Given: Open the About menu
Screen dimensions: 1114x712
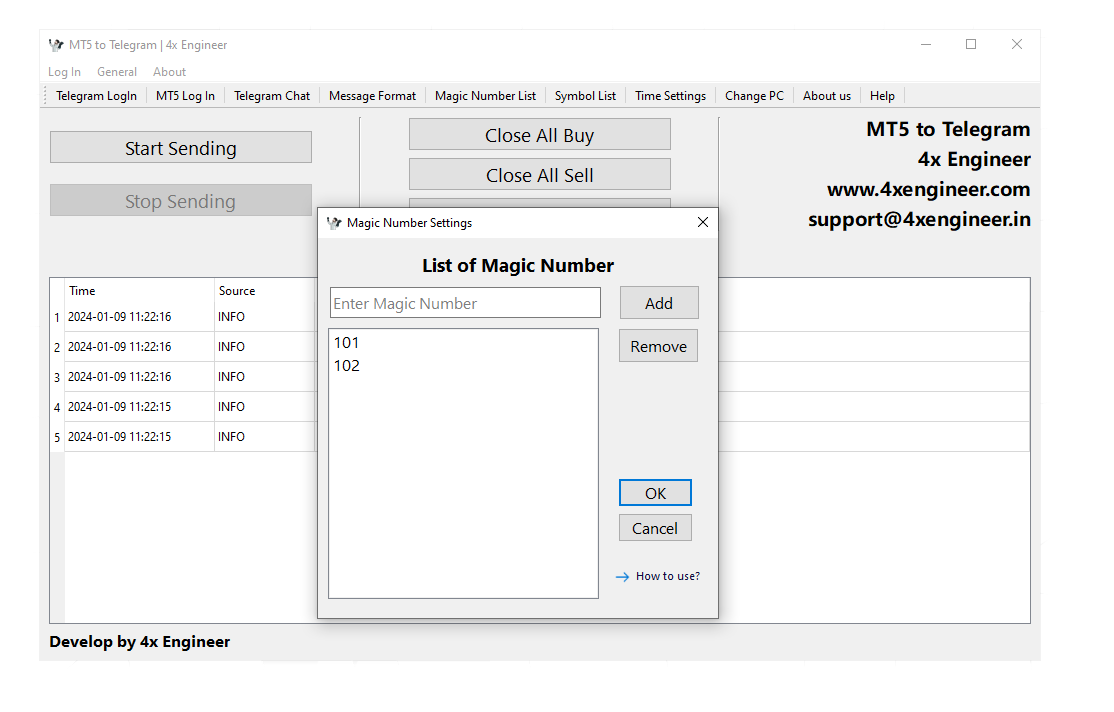Looking at the screenshot, I should 169,72.
